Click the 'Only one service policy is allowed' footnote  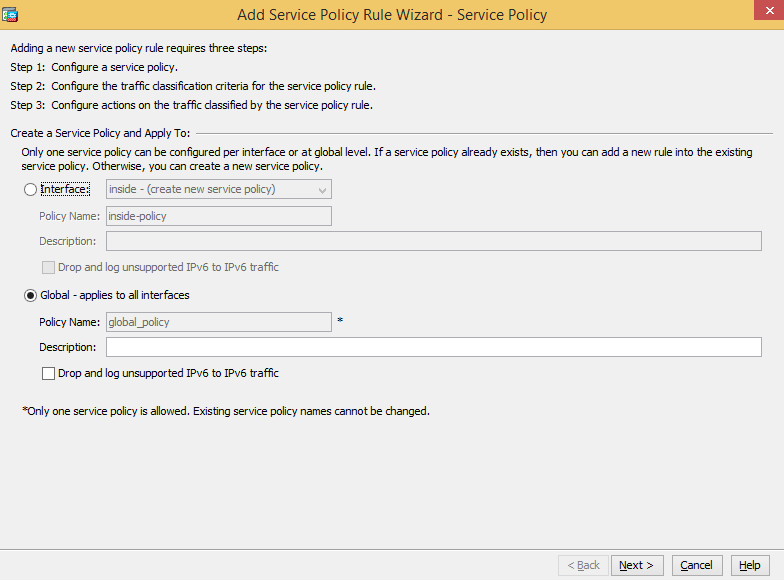225,411
